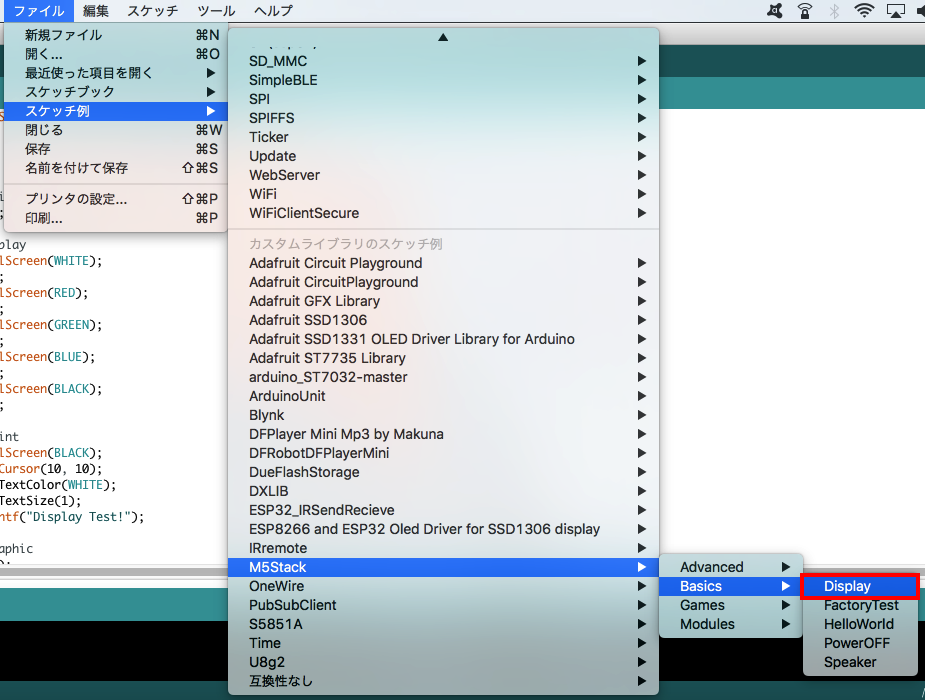Expand SD_MMC examples

tap(443, 61)
